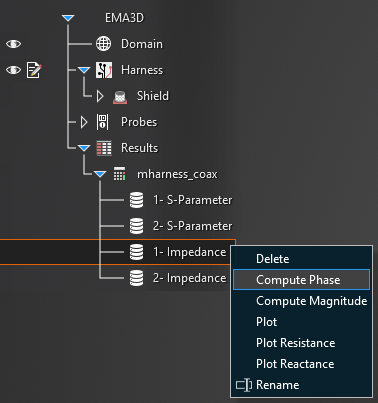
Task: Collapse the Results tree node
Action: coord(84,148)
